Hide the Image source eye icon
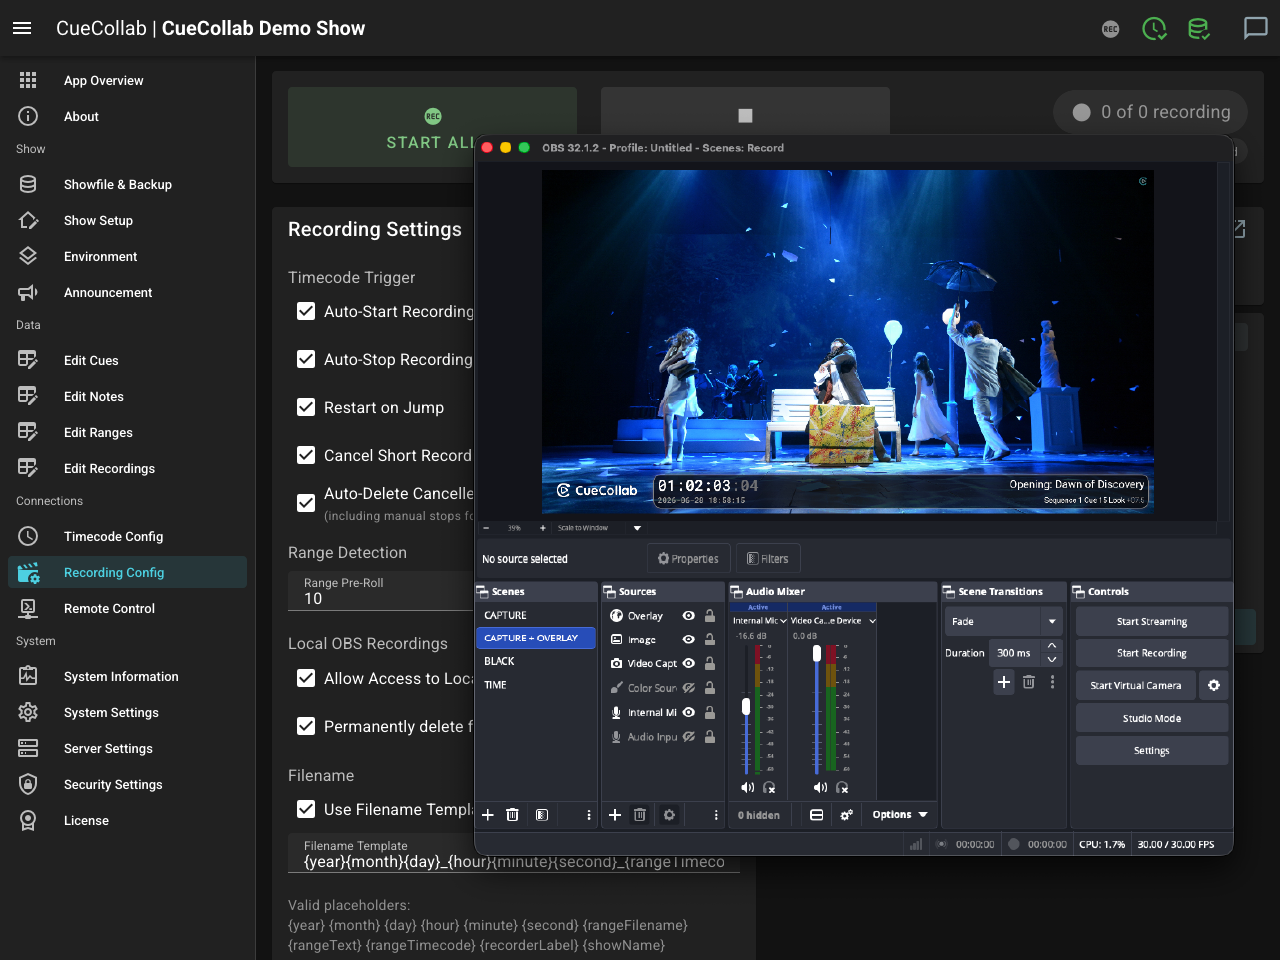This screenshot has width=1280, height=960. point(689,640)
